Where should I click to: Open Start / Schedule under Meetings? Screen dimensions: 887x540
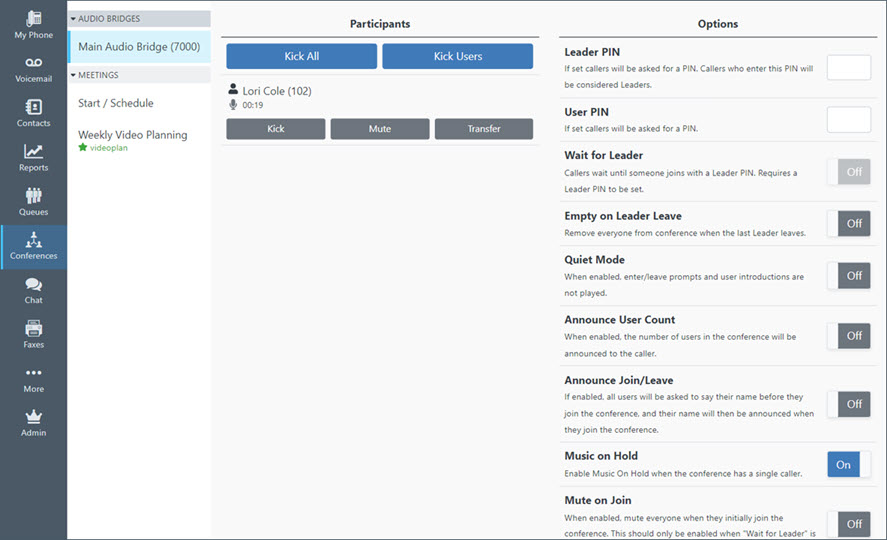[x=115, y=103]
